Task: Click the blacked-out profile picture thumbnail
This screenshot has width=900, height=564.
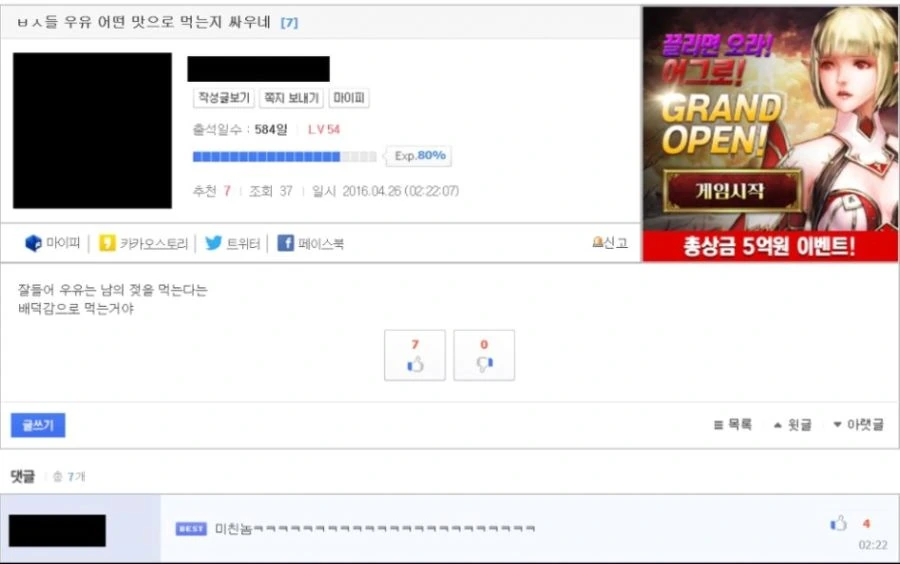Action: (x=92, y=130)
